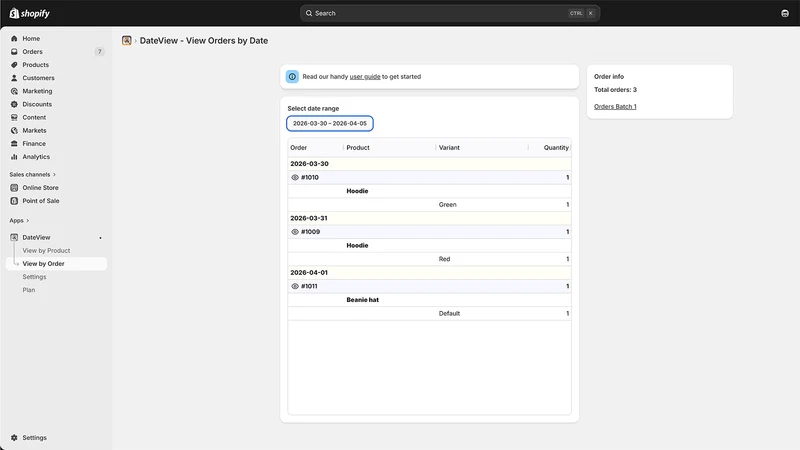View order #1010 via eye icon
Screen dimensions: 800x450
coord(295,178)
